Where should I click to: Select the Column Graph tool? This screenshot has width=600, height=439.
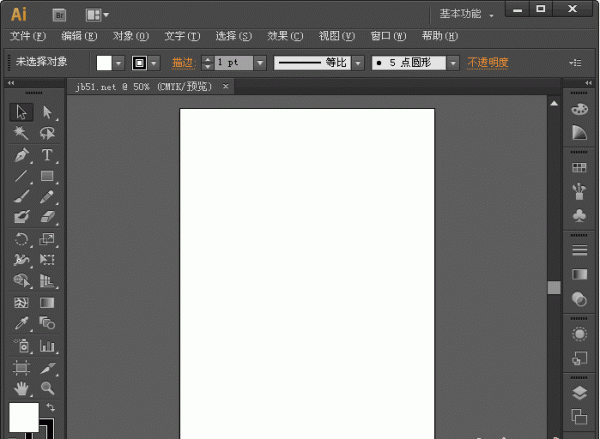click(x=47, y=346)
